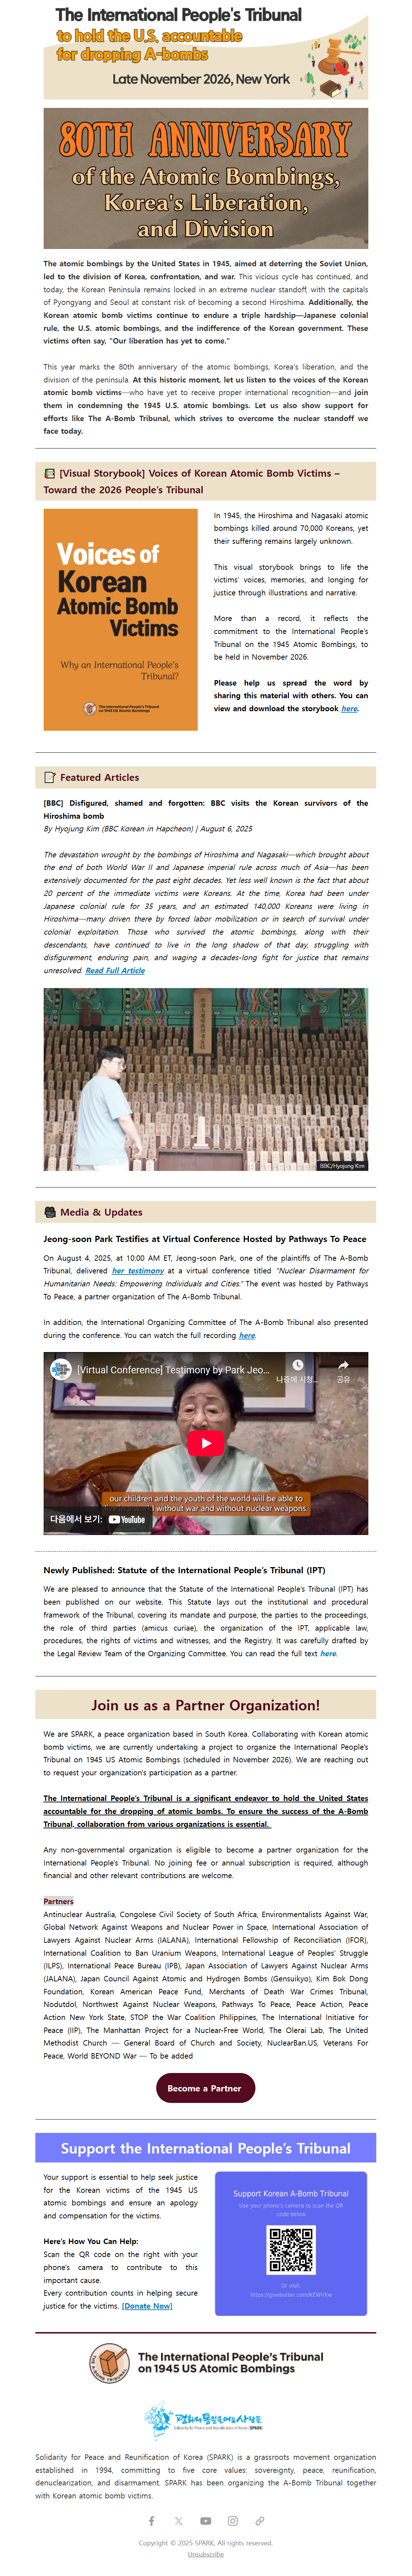Click the chain link icon in footer
Screen dimensions: 412x2576
pos(260,2521)
